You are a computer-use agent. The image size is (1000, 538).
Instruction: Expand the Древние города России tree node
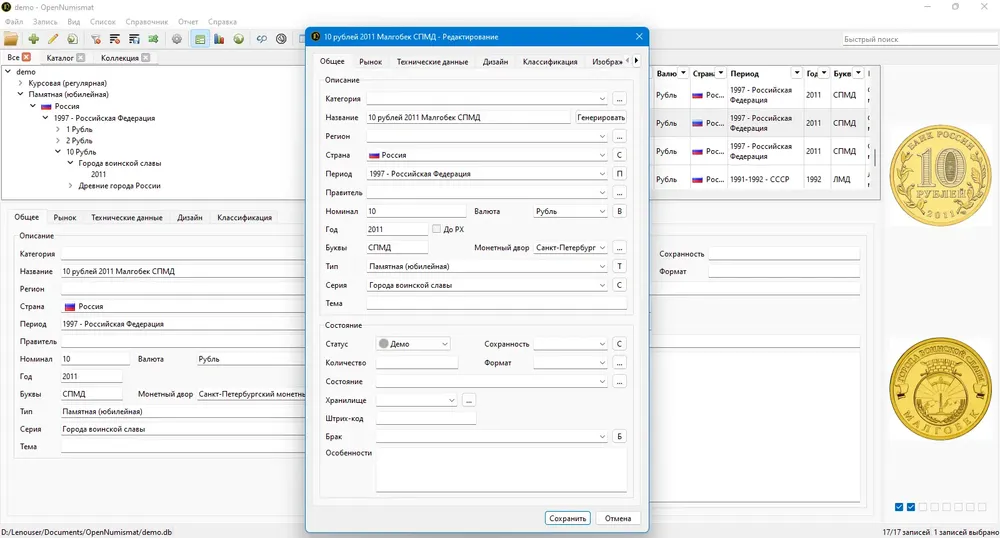click(x=70, y=185)
